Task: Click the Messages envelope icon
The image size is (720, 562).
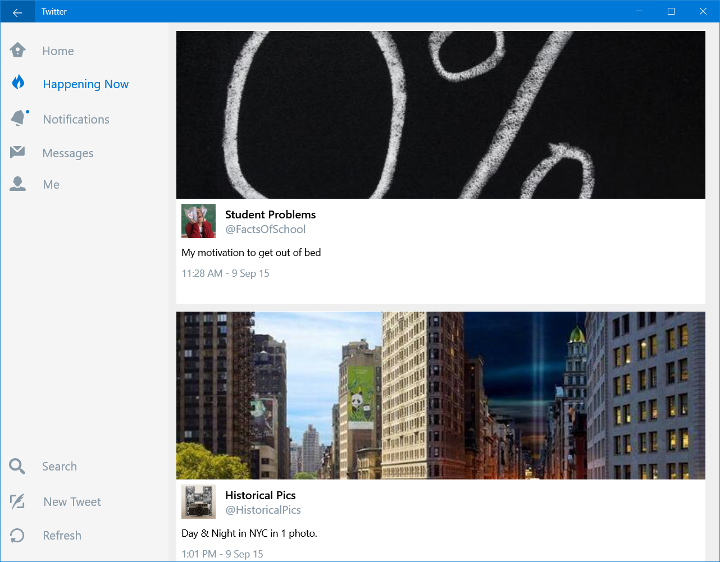Action: tap(17, 152)
